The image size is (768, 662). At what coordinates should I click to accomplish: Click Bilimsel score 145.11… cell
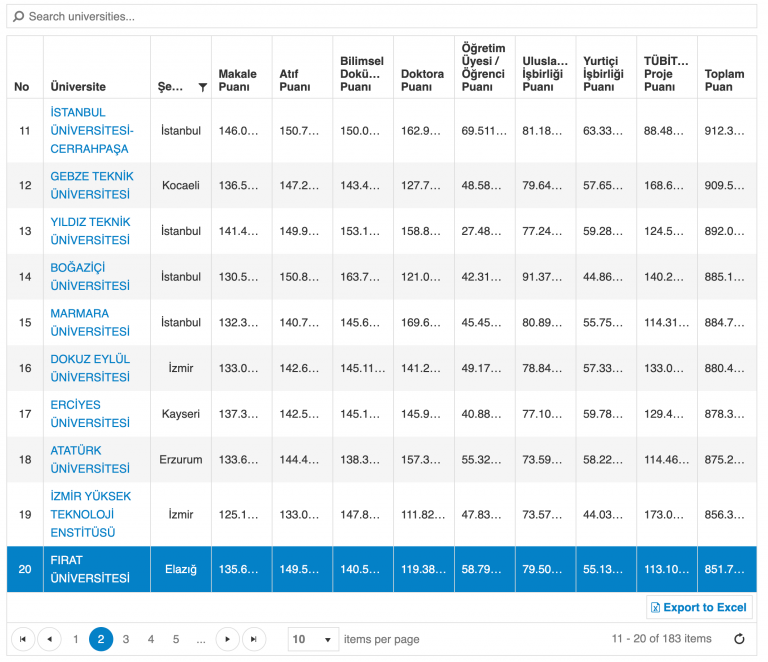pyautogui.click(x=363, y=368)
